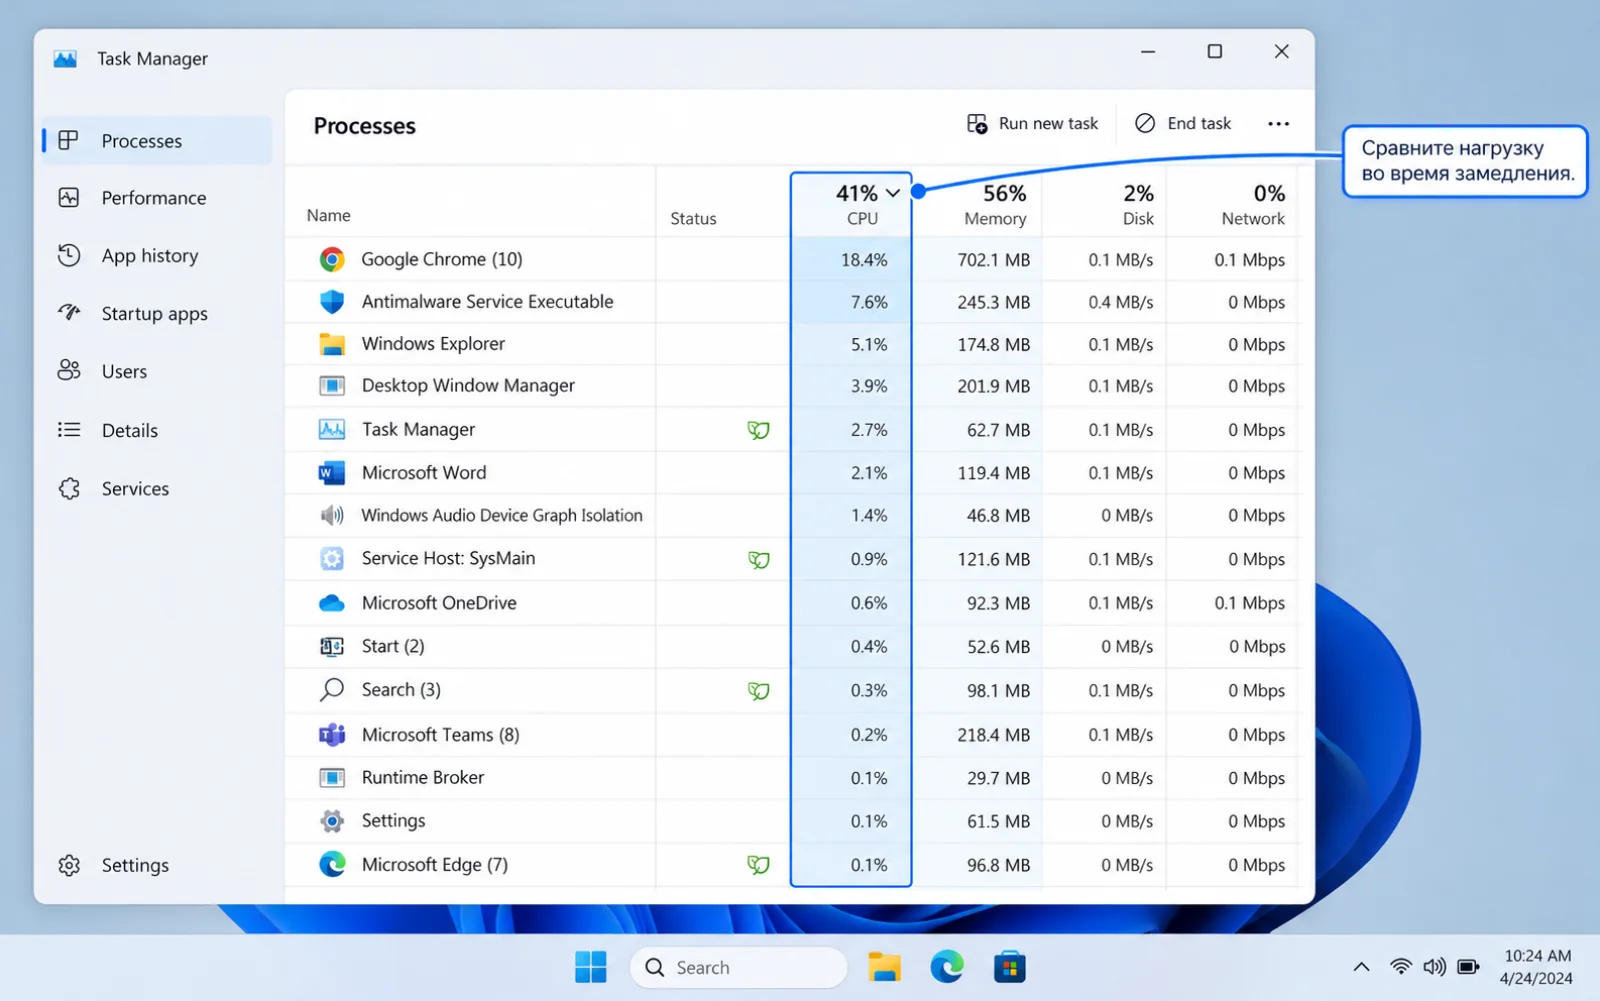
Task: Click the End task button
Action: 1183,124
